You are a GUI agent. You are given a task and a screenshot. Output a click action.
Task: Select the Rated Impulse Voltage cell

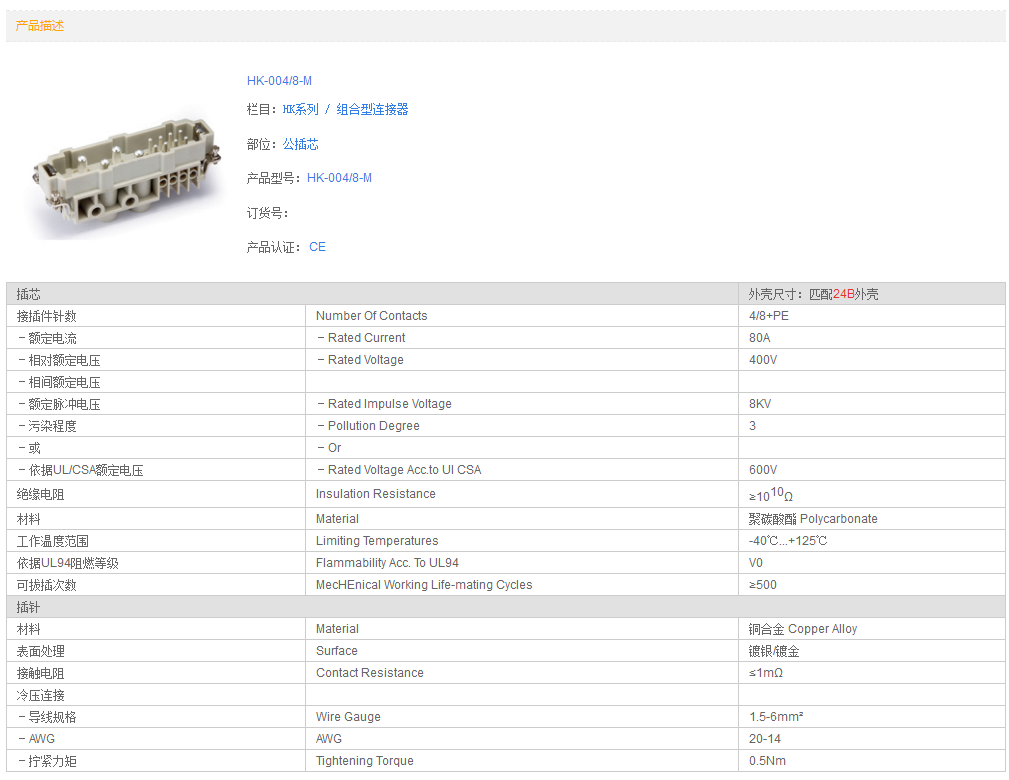(389, 404)
